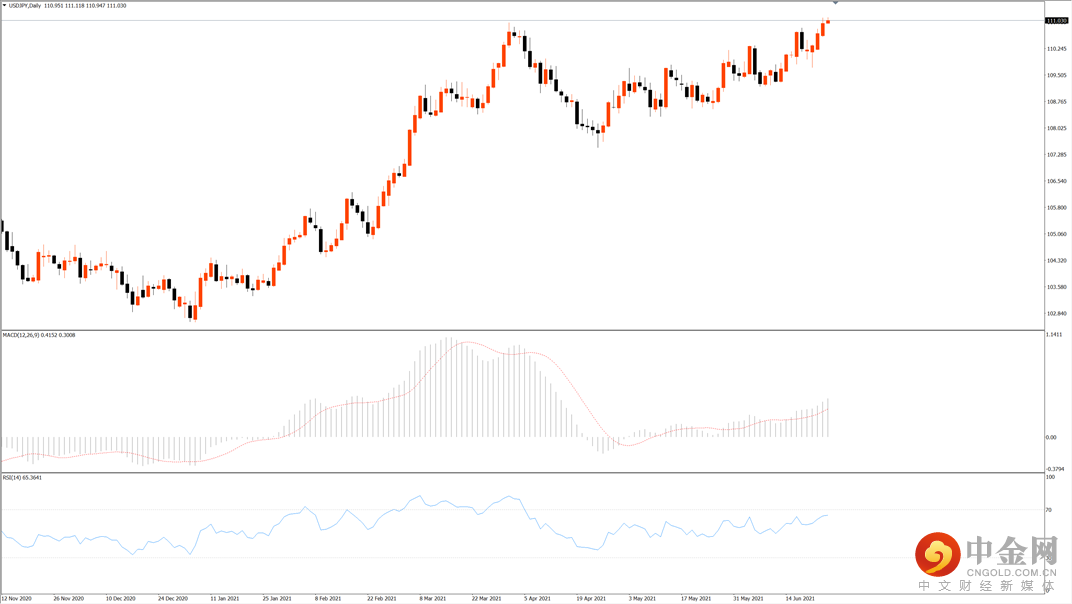This screenshot has width=1072, height=604.
Task: Click the RSI scale value 100
Action: [1051, 477]
